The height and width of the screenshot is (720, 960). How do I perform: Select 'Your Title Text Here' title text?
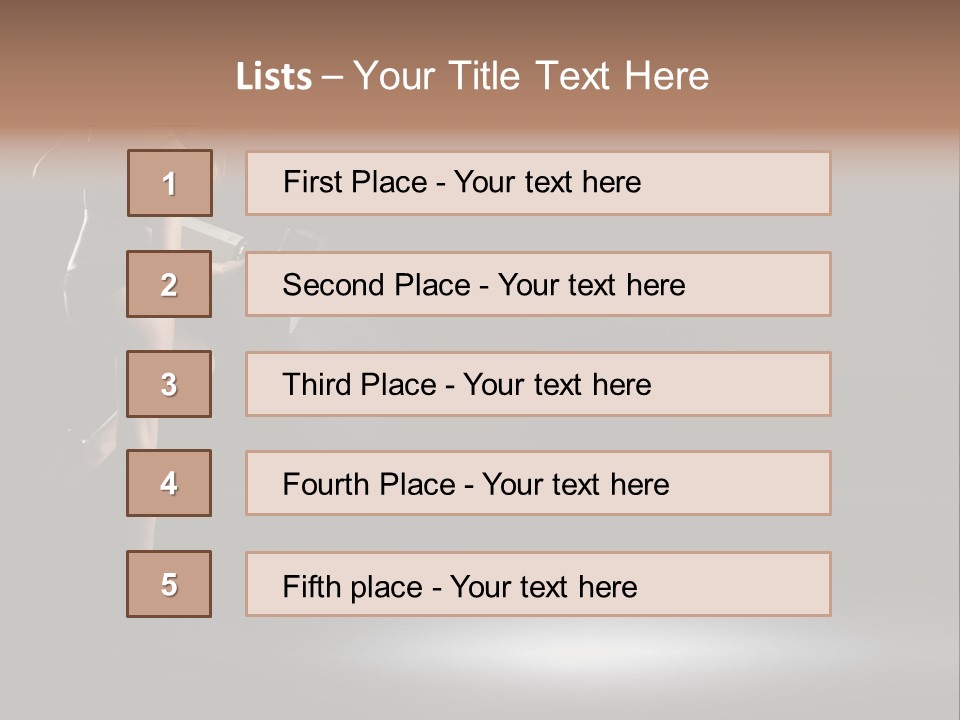(x=531, y=76)
